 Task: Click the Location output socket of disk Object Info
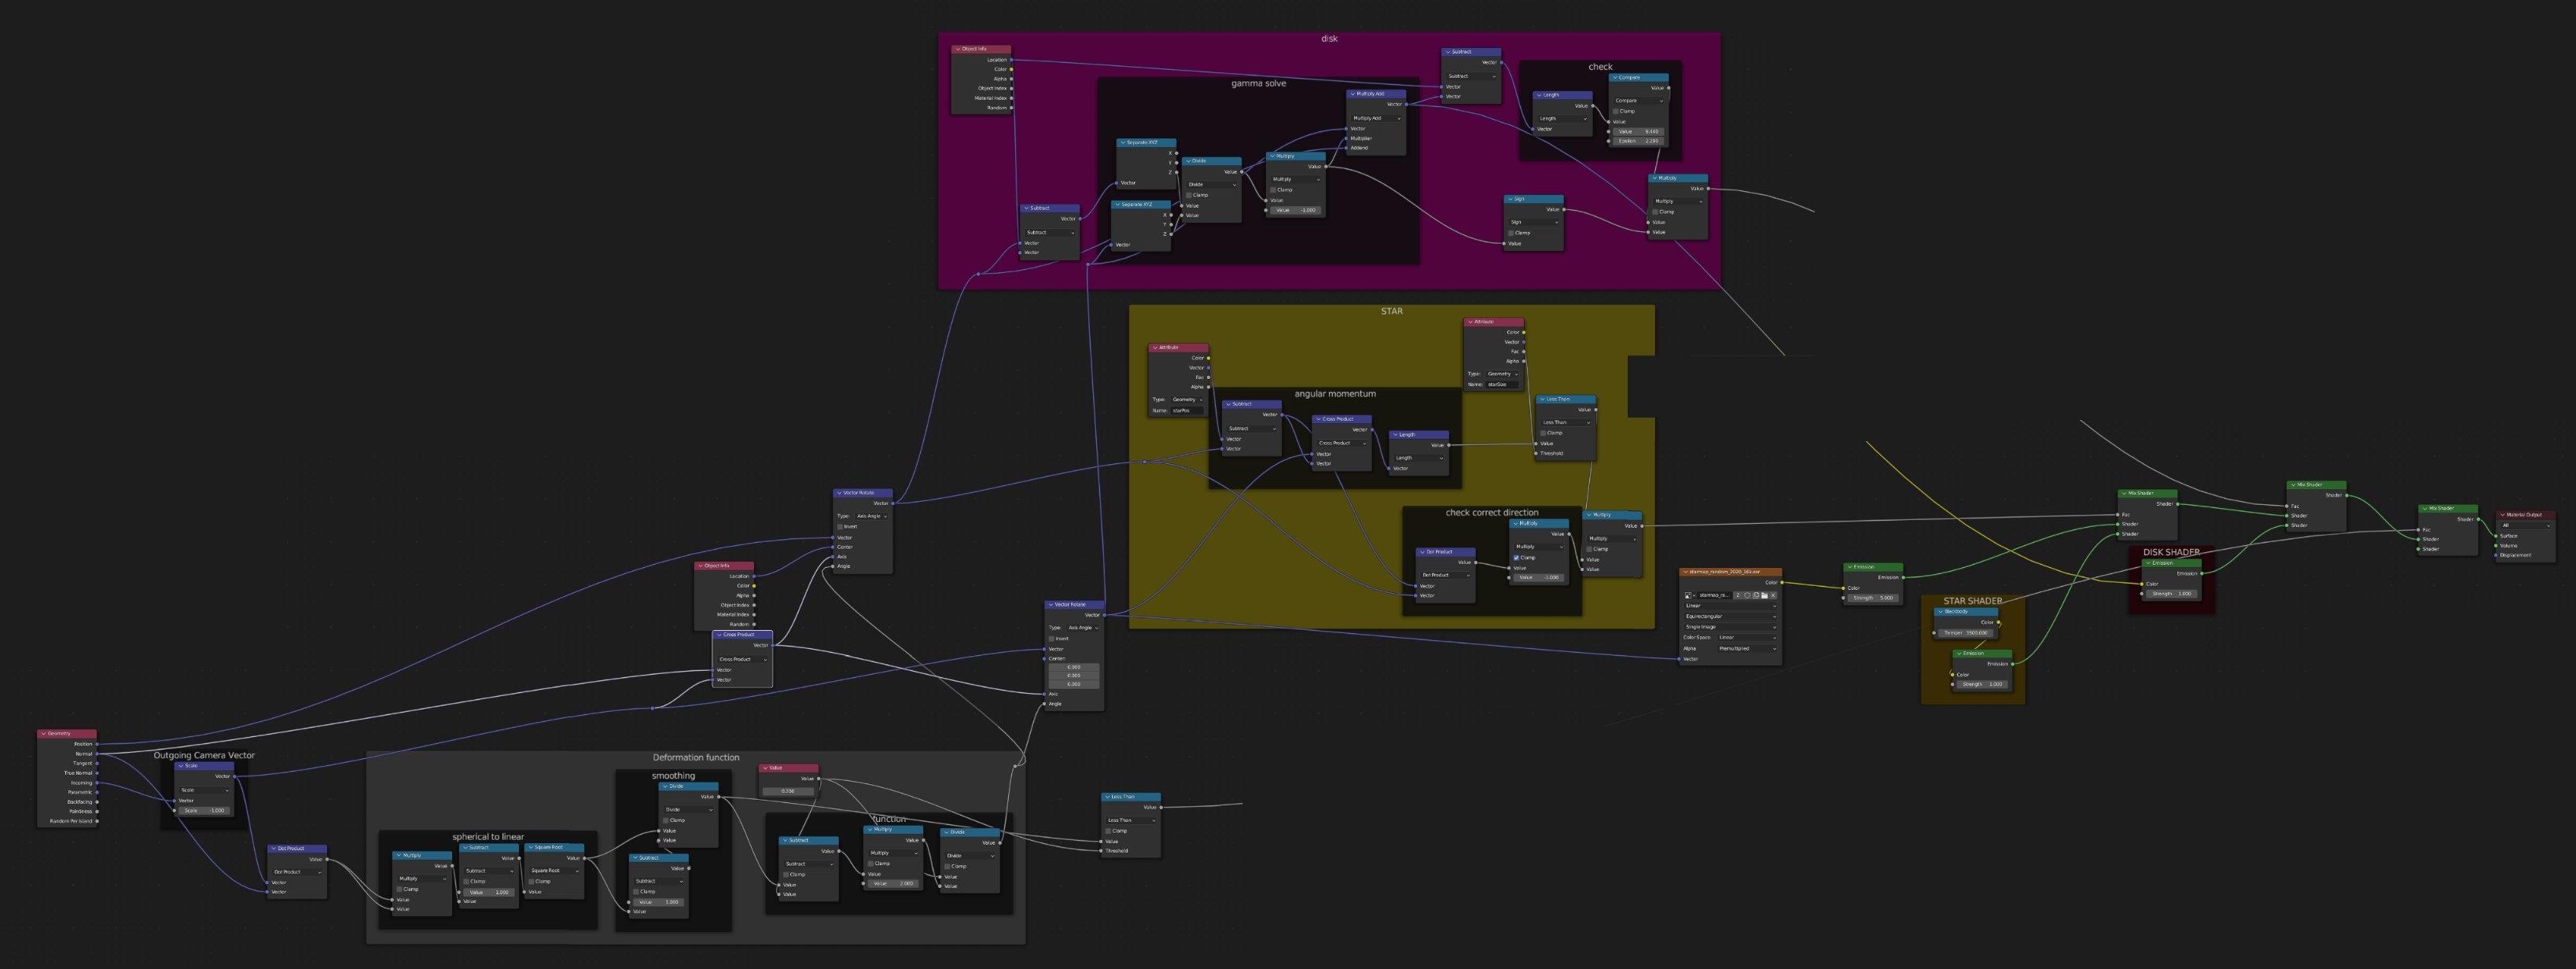1011,60
